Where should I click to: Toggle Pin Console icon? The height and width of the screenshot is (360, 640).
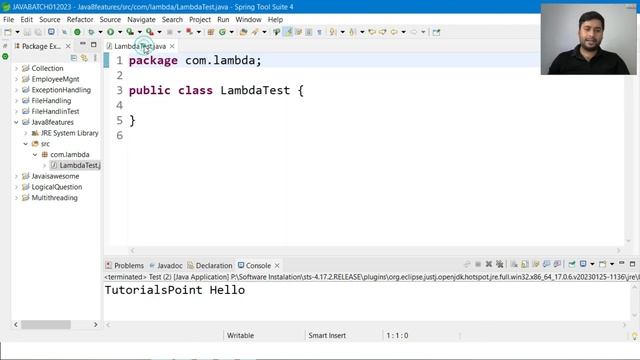[x=572, y=264]
